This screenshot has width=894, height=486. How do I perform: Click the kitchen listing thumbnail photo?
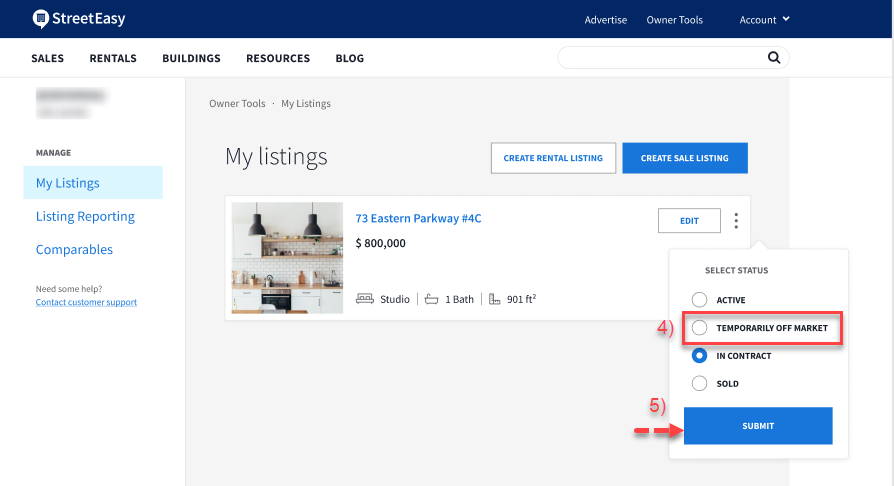(x=287, y=258)
